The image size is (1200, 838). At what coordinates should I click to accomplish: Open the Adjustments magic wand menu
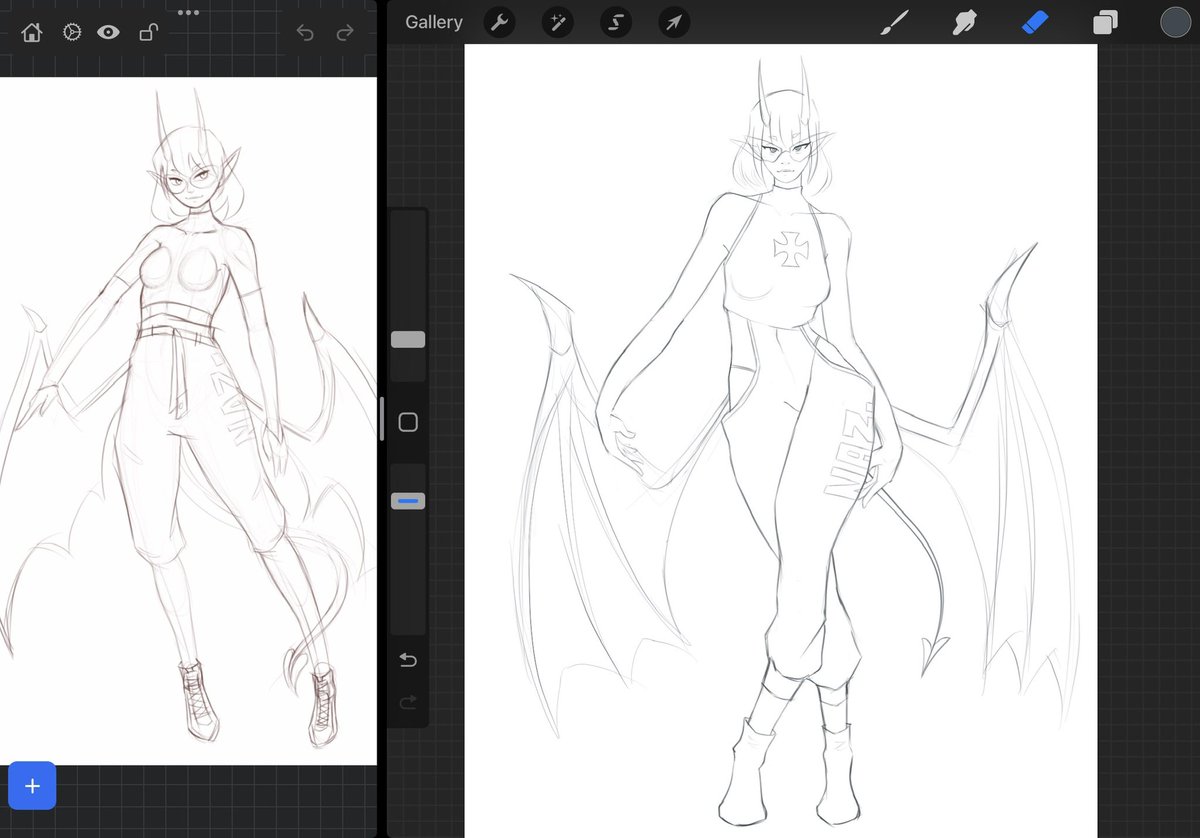[x=558, y=22]
